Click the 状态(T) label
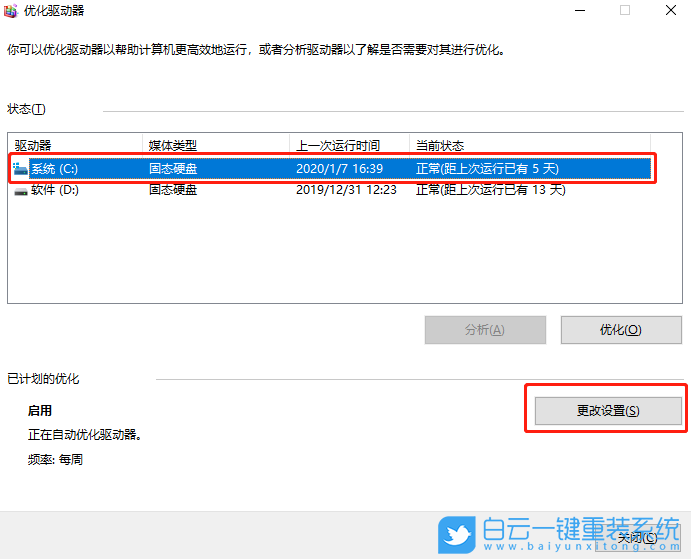 pyautogui.click(x=26, y=109)
